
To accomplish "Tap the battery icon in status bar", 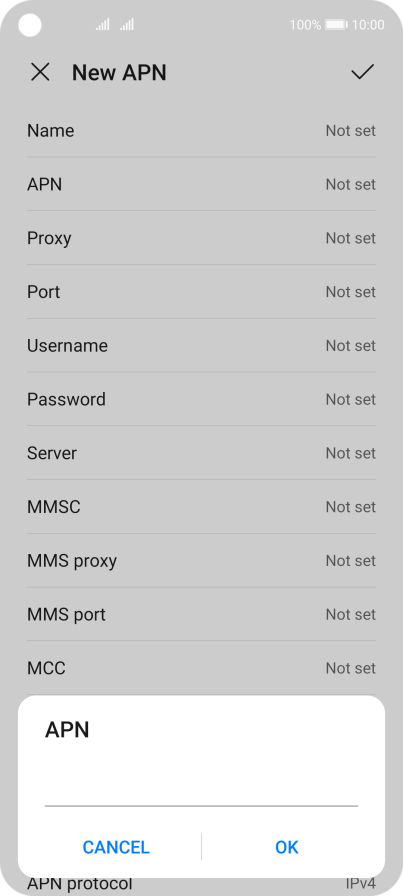I will pos(336,25).
